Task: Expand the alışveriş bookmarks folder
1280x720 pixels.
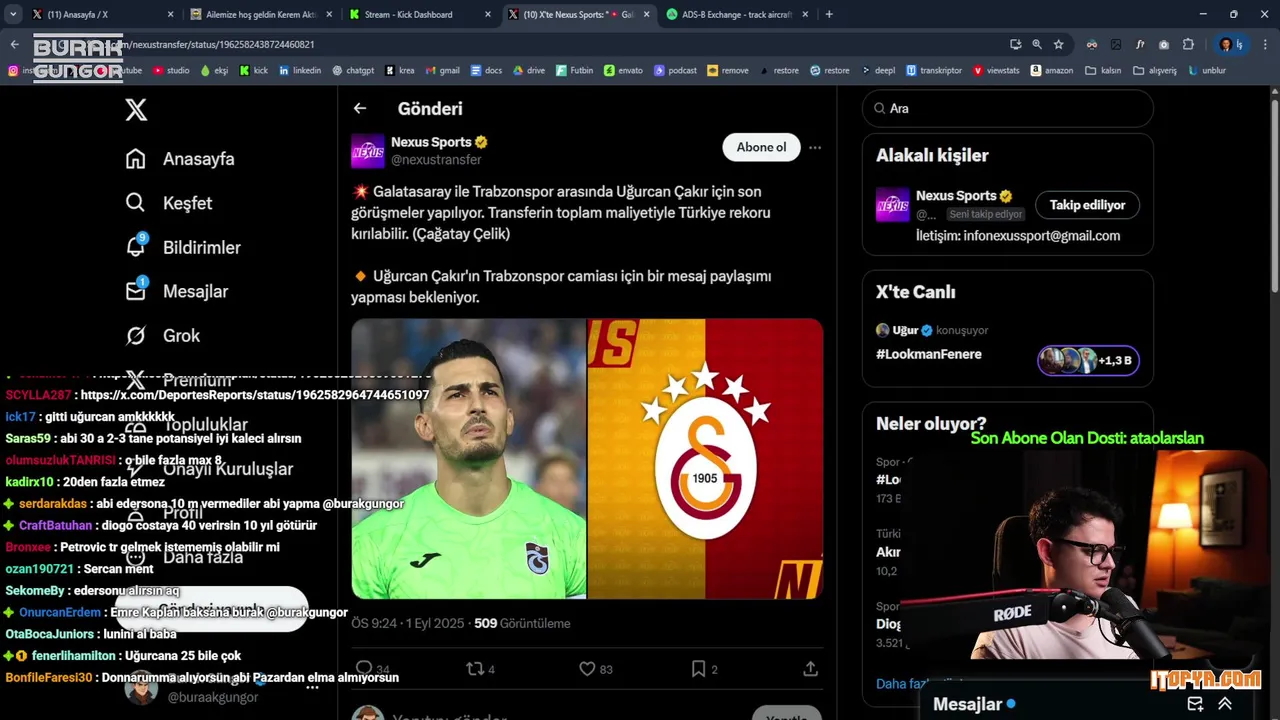Action: pos(1155,71)
